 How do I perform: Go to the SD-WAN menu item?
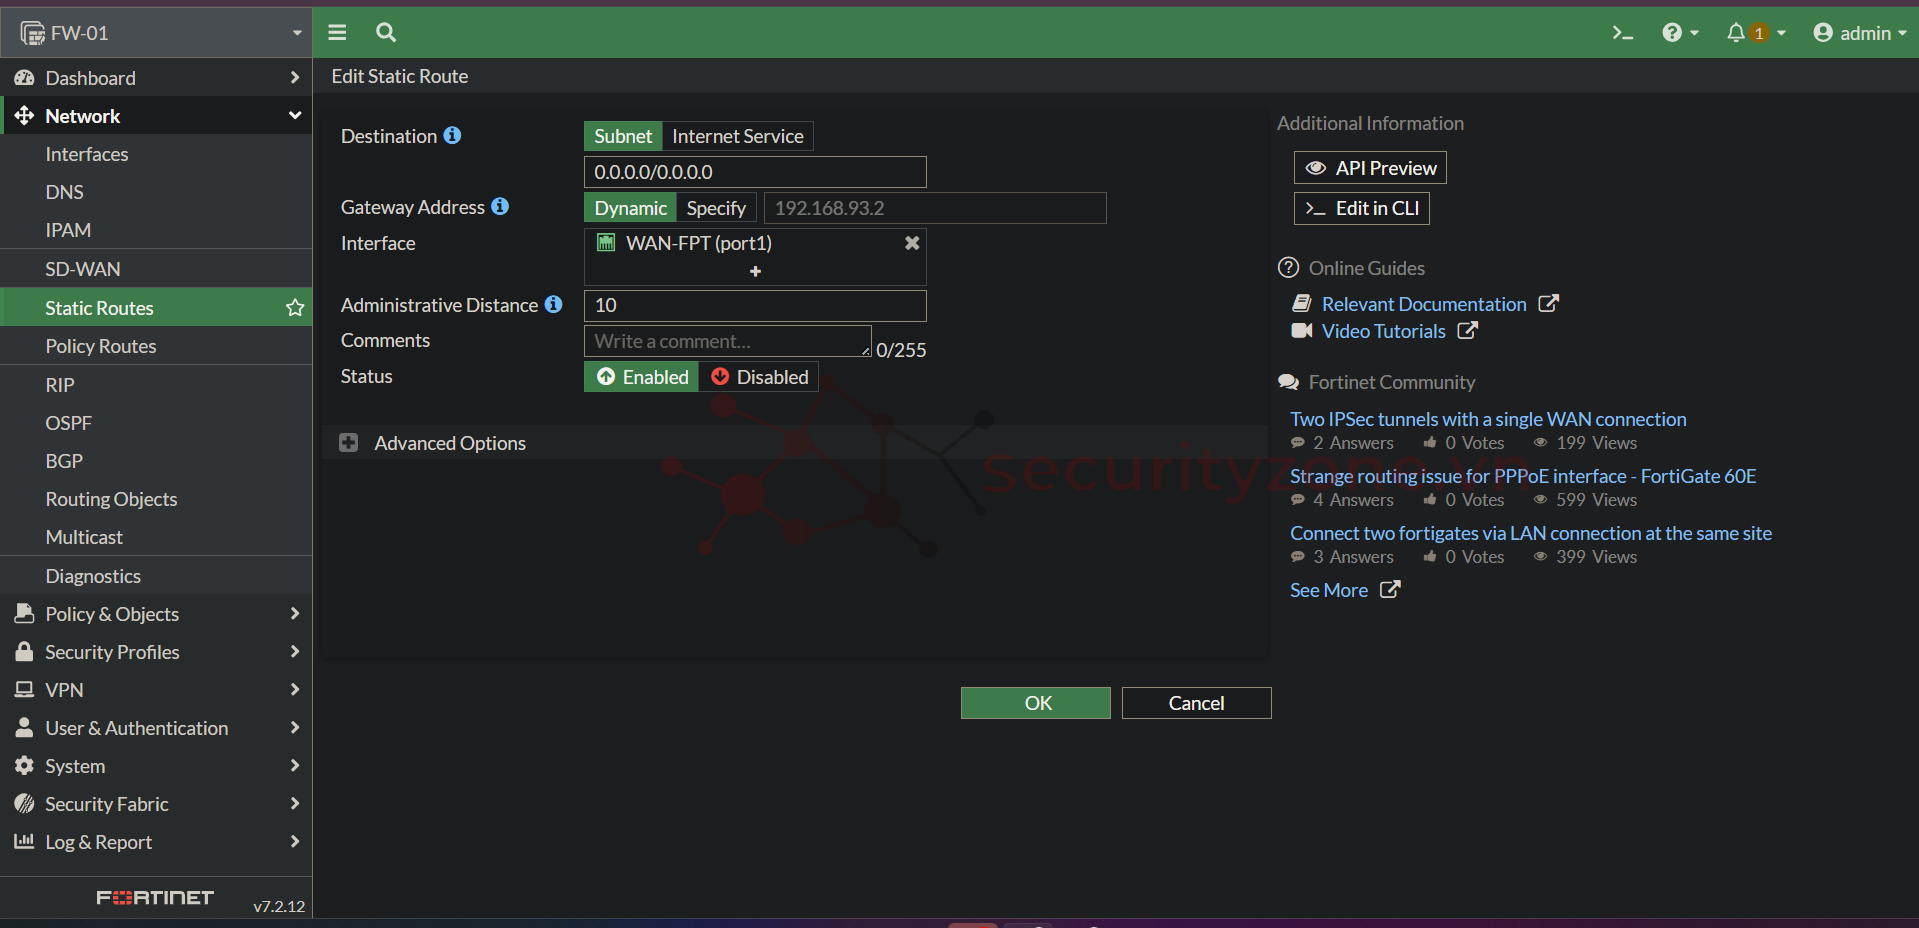click(83, 269)
